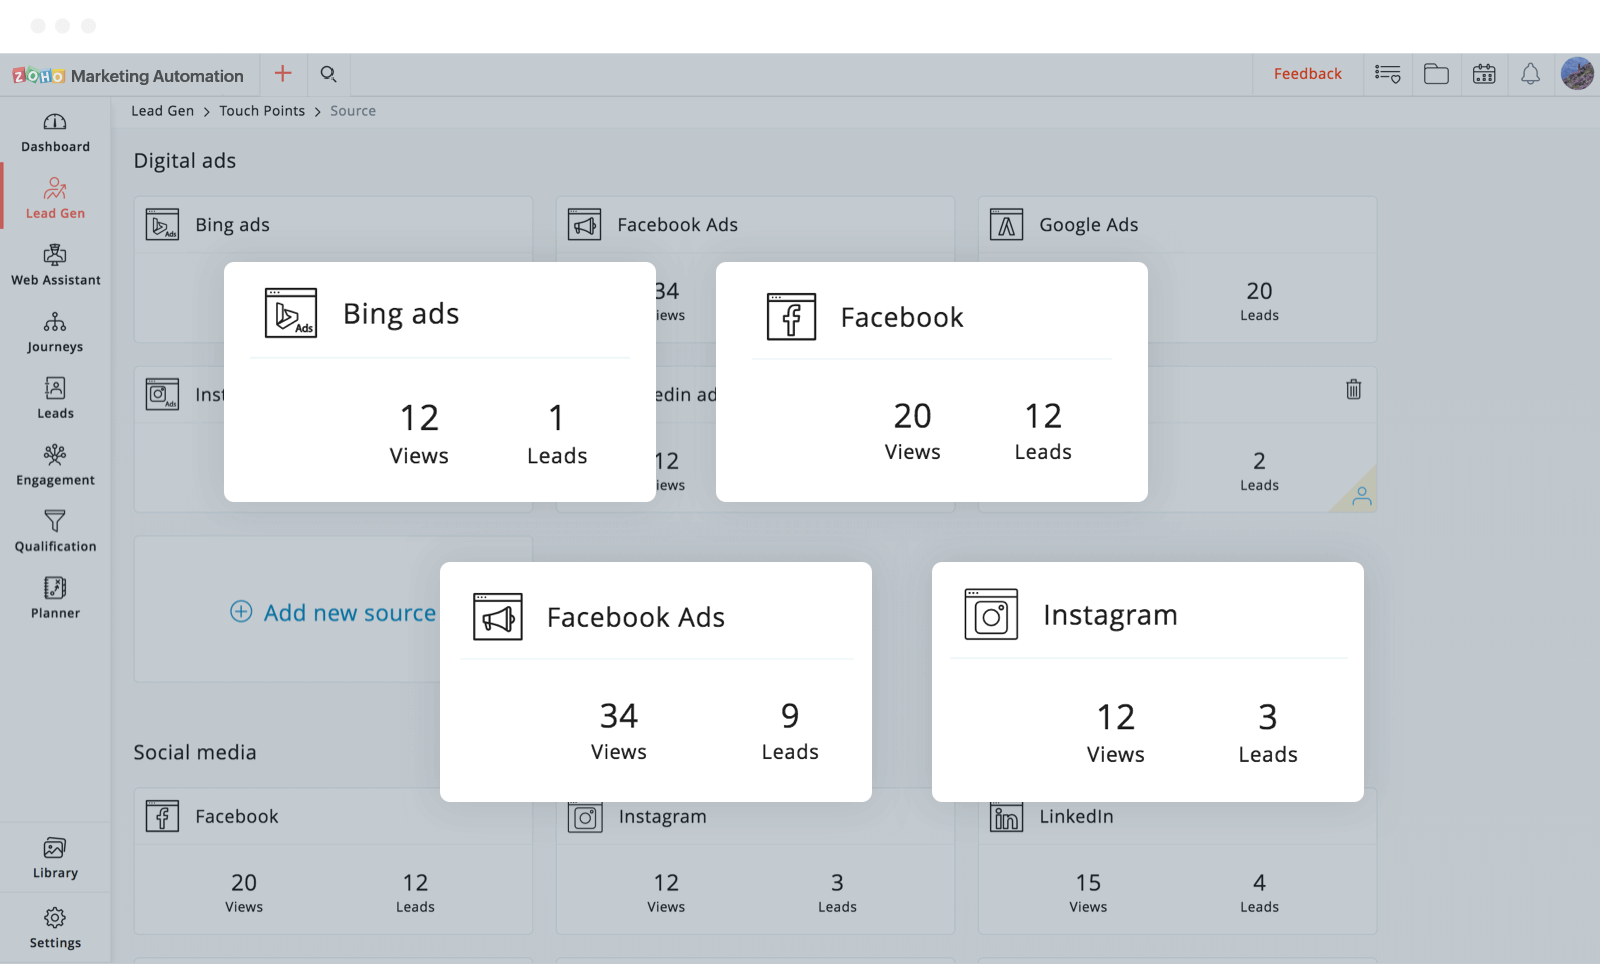Image resolution: width=1600 pixels, height=964 pixels.
Task: Delete source using the trash icon
Action: point(1353,390)
